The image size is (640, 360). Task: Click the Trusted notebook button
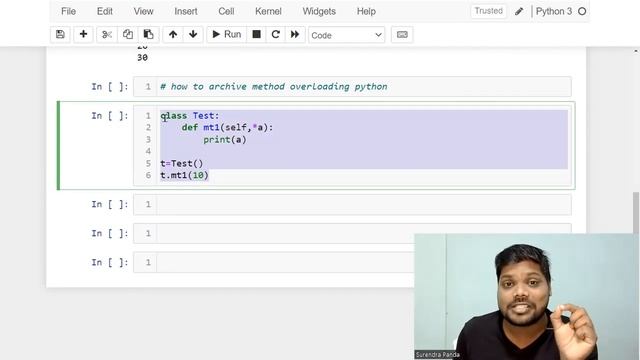point(489,11)
